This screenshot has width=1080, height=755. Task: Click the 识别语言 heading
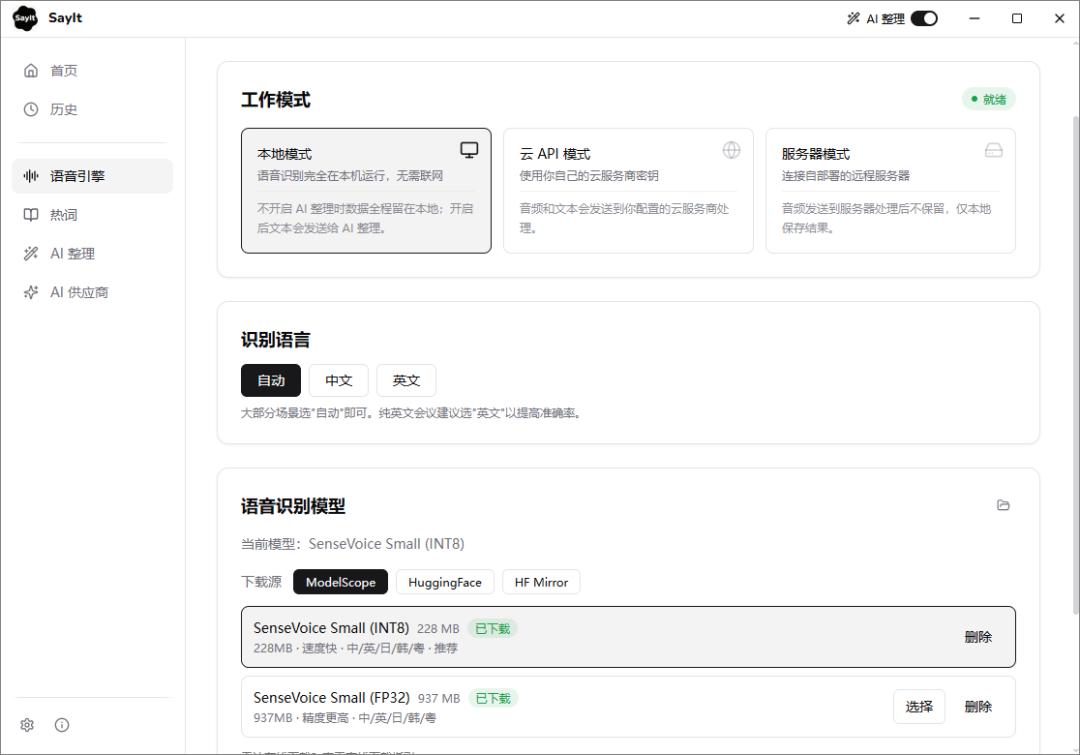(276, 340)
